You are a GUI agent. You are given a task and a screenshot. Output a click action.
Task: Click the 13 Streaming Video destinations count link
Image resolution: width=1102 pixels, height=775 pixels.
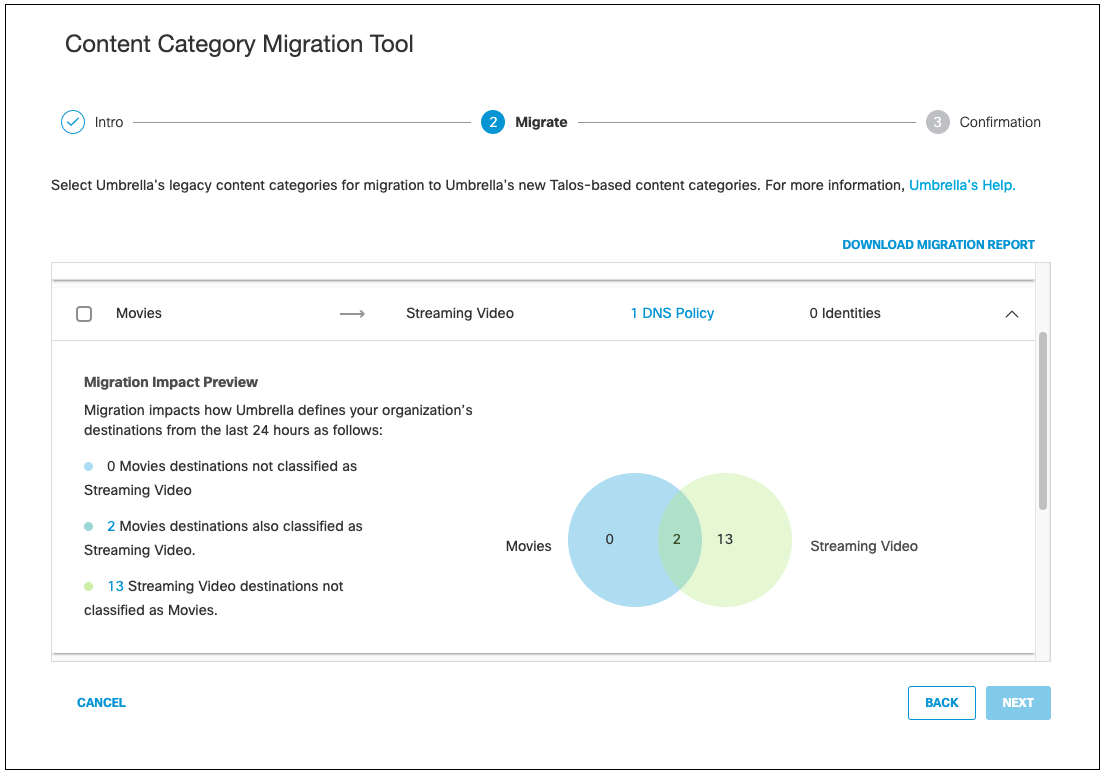click(x=115, y=586)
